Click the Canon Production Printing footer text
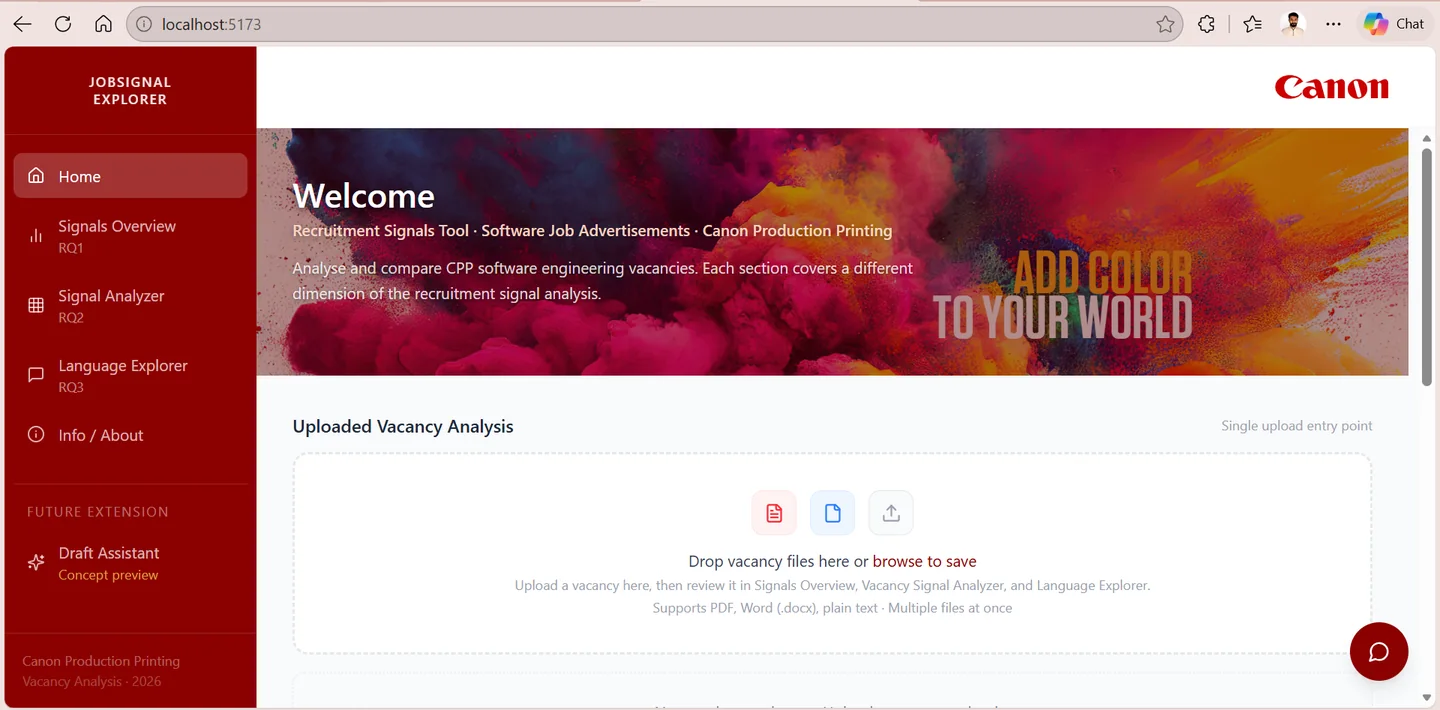Viewport: 1440px width, 710px height. click(x=101, y=661)
